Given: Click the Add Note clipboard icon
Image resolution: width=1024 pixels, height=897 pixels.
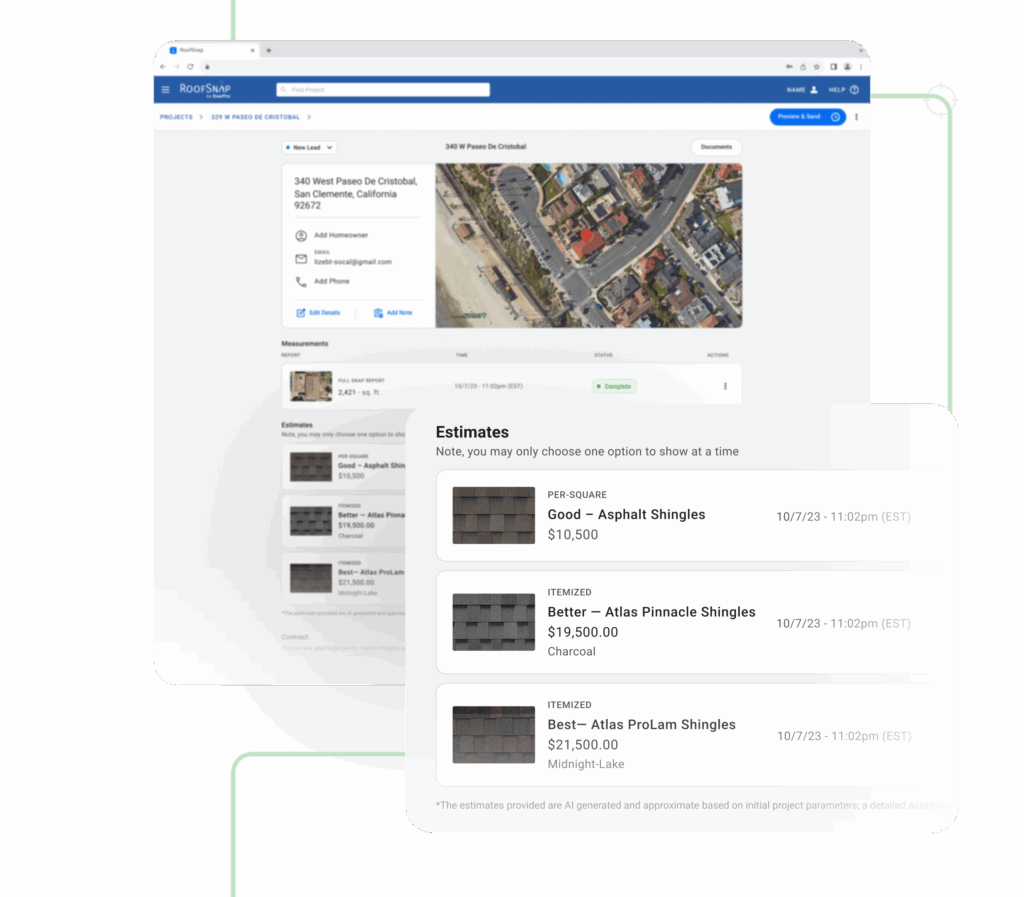Looking at the screenshot, I should (378, 313).
